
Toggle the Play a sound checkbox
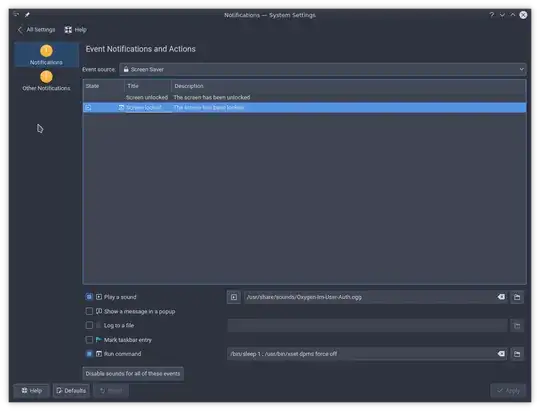(x=89, y=297)
